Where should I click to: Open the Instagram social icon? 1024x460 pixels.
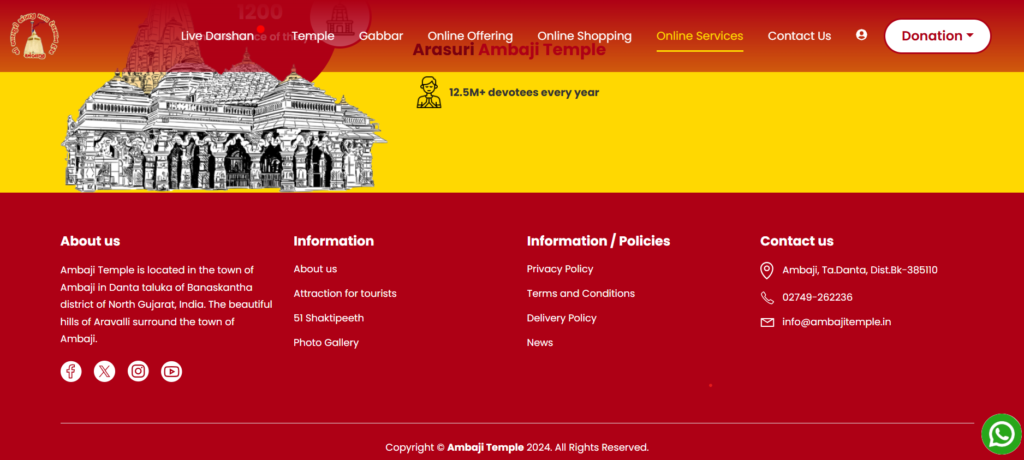click(x=138, y=371)
